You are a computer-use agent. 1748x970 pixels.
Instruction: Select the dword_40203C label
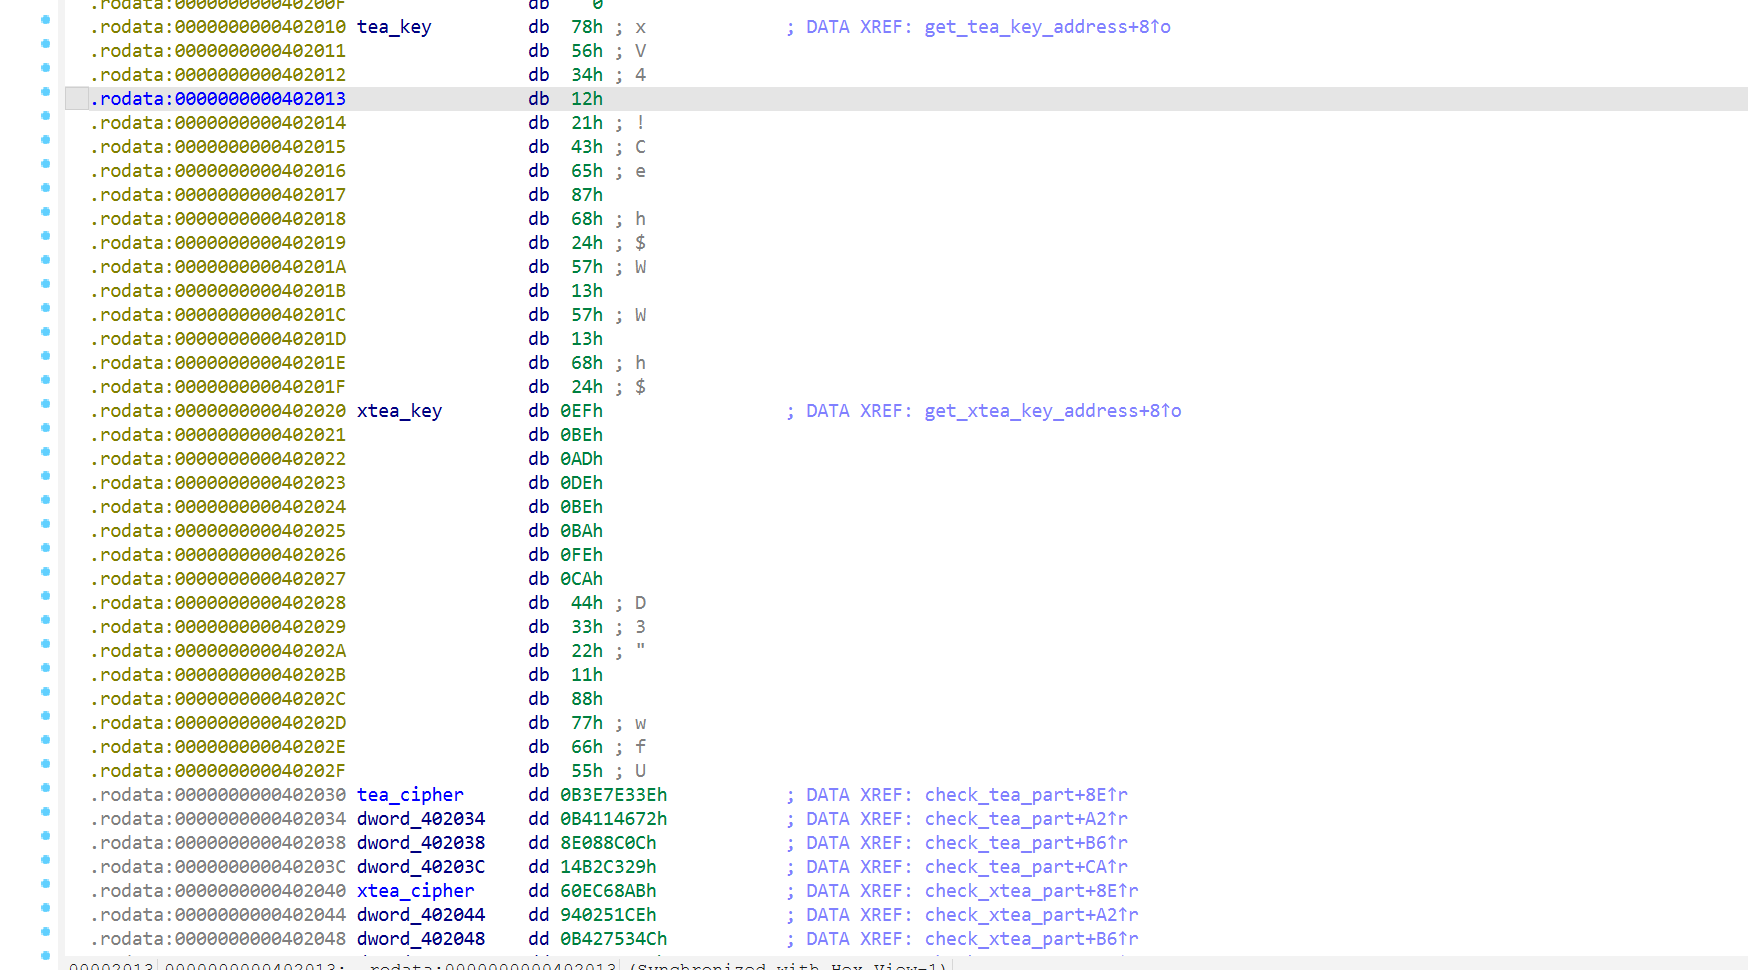click(421, 867)
